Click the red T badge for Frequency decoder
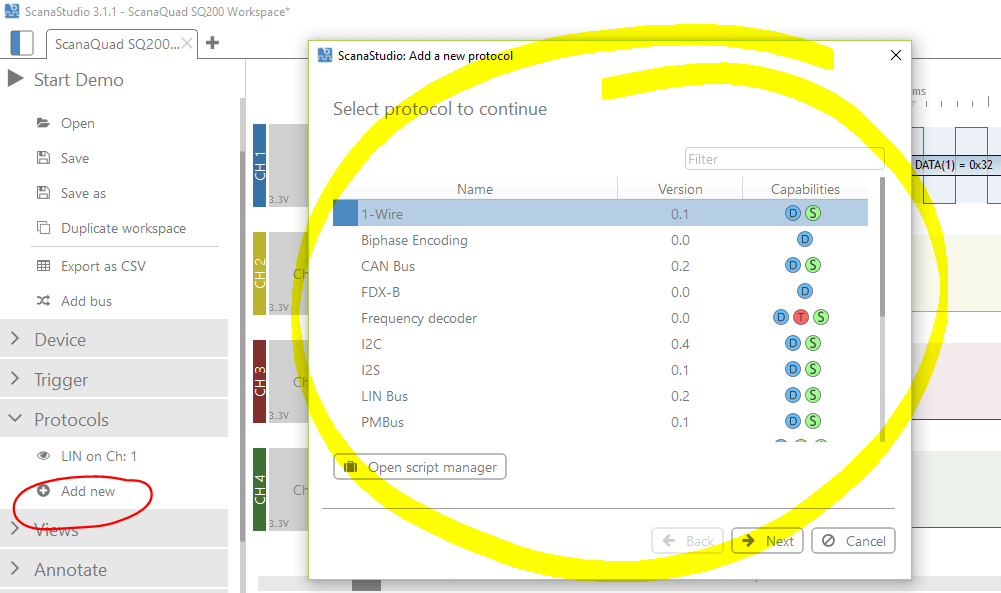This screenshot has width=1001, height=593. [800, 316]
